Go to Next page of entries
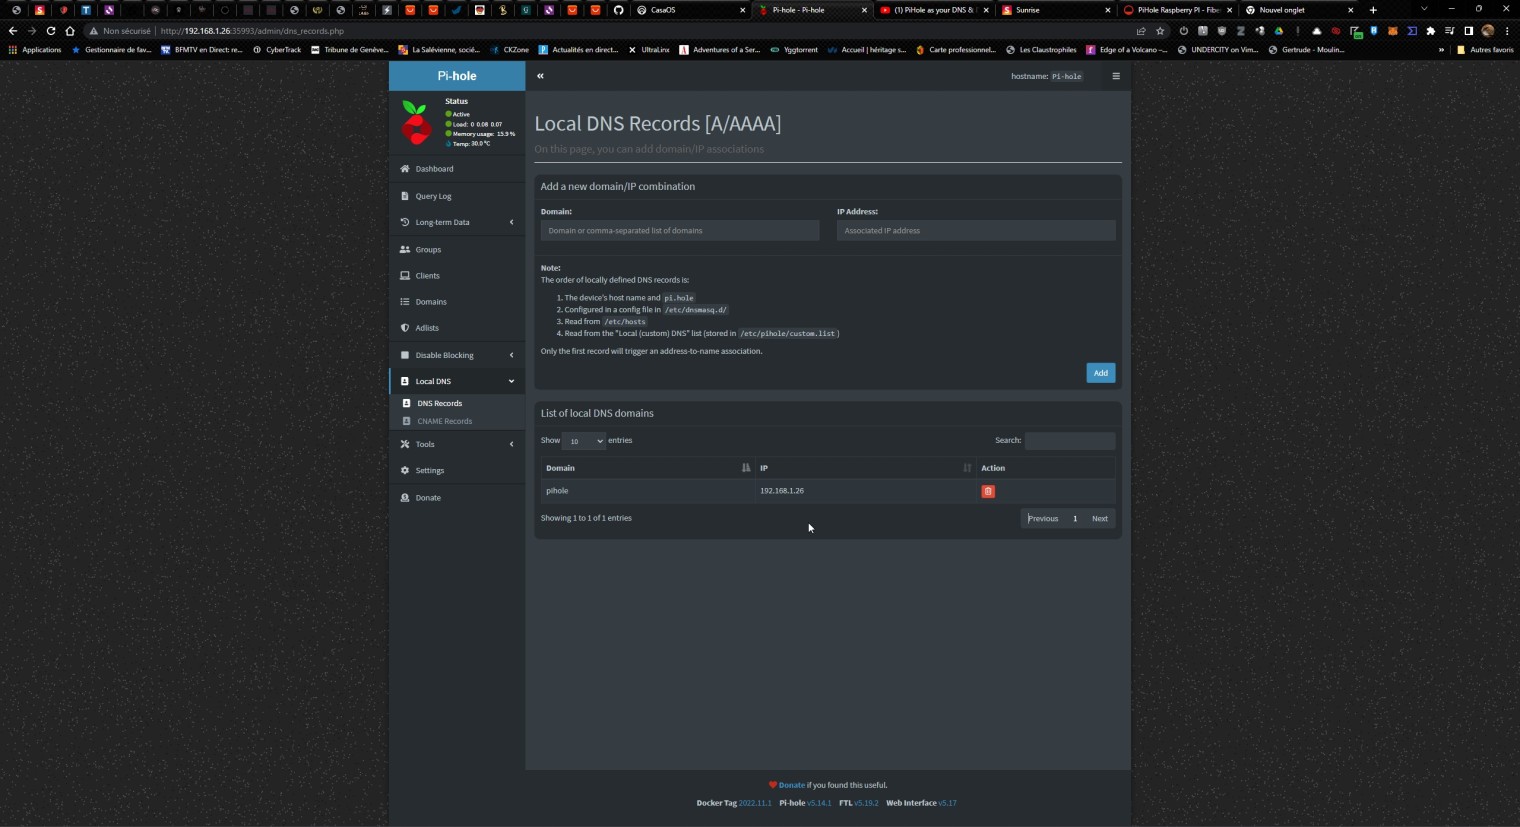Image resolution: width=1520 pixels, height=827 pixels. coord(1099,519)
